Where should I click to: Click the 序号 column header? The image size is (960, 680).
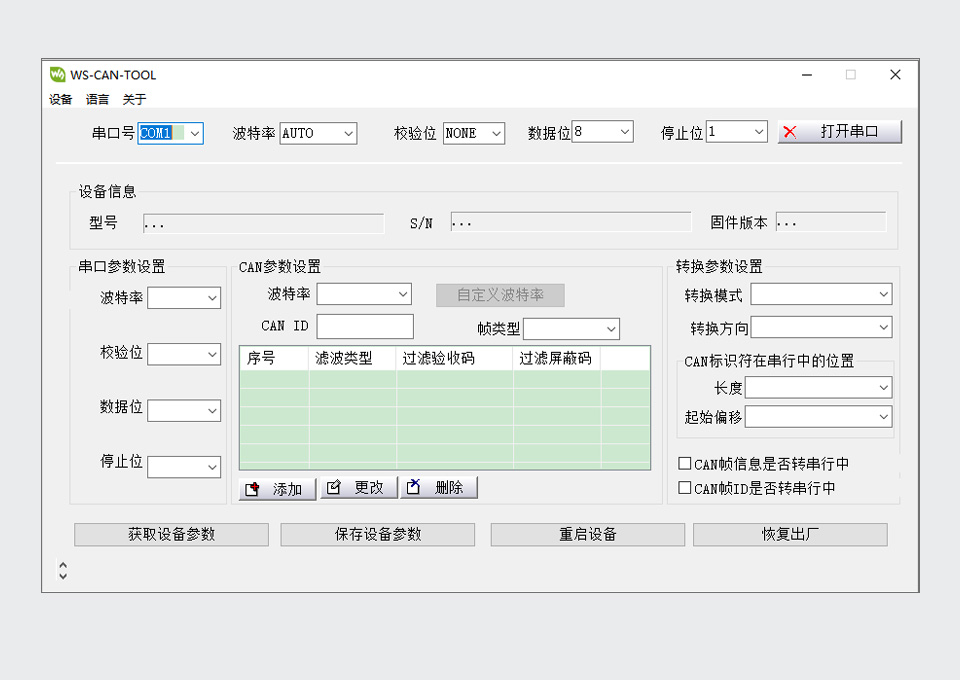coord(274,358)
